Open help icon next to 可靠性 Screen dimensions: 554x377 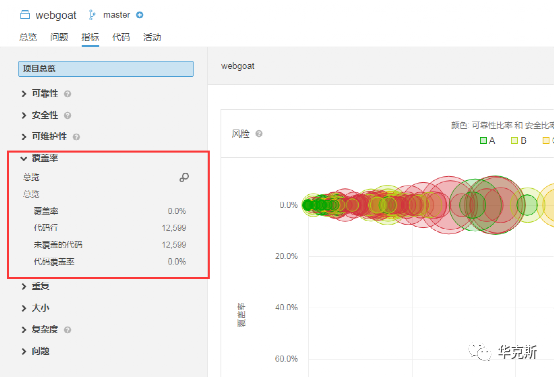point(67,94)
